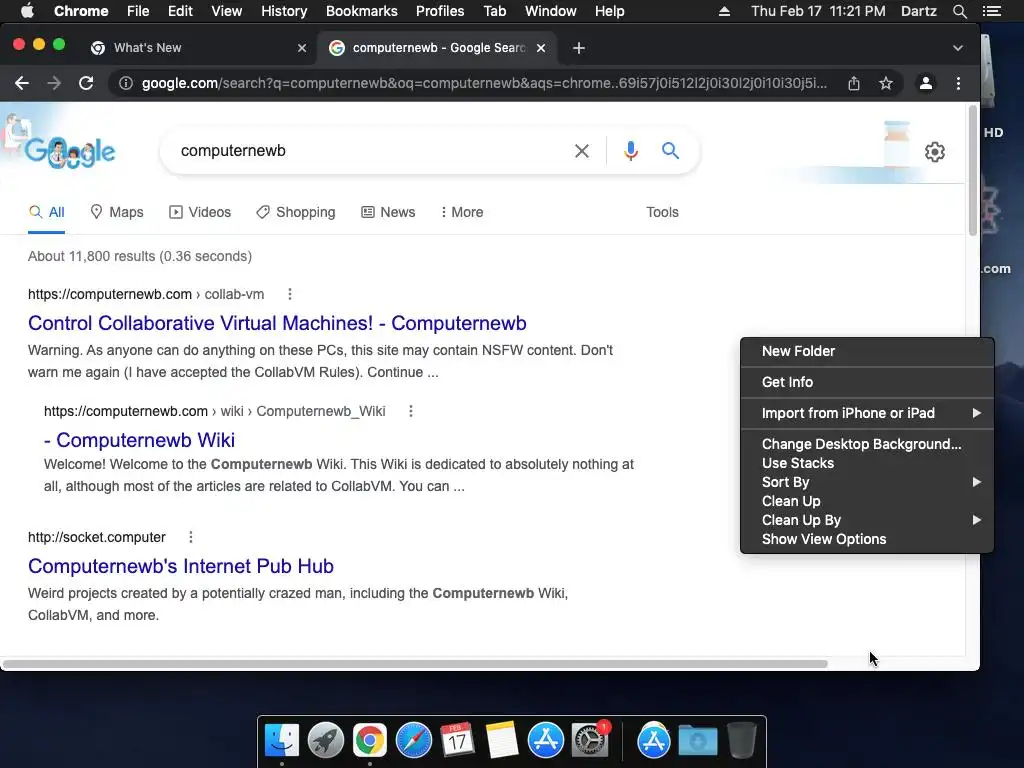
Task: Share this page via the share icon
Action: point(854,83)
